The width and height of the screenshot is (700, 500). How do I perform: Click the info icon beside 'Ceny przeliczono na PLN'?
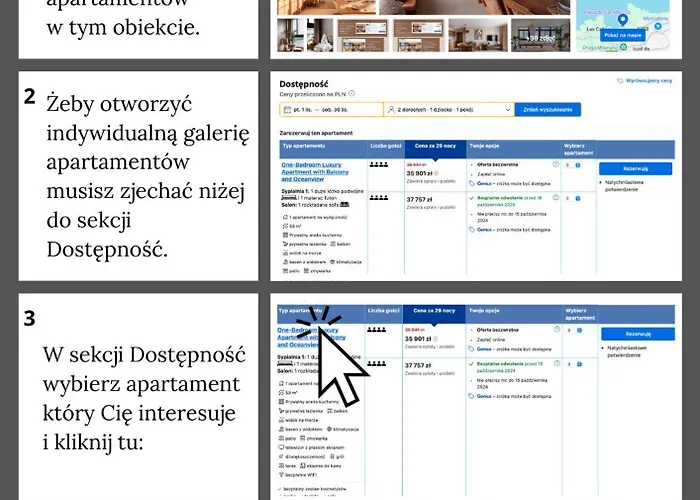pyautogui.click(x=352, y=95)
